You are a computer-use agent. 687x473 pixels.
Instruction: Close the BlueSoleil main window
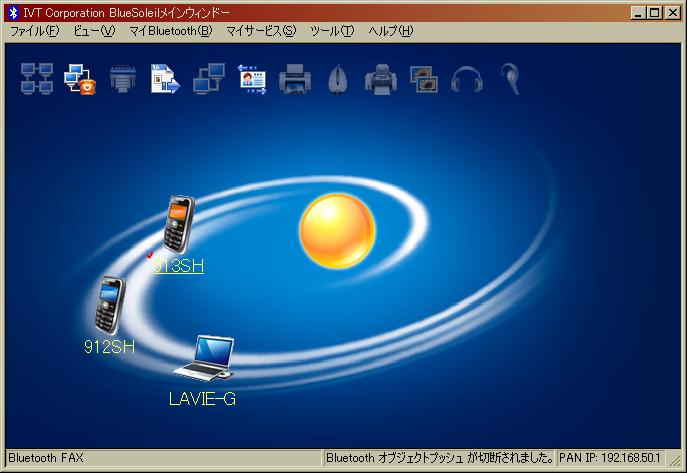tap(673, 13)
